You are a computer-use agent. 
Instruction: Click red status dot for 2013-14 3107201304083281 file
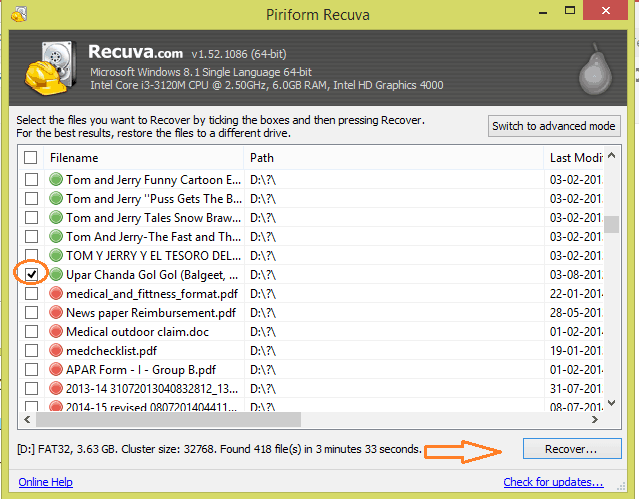(x=56, y=388)
